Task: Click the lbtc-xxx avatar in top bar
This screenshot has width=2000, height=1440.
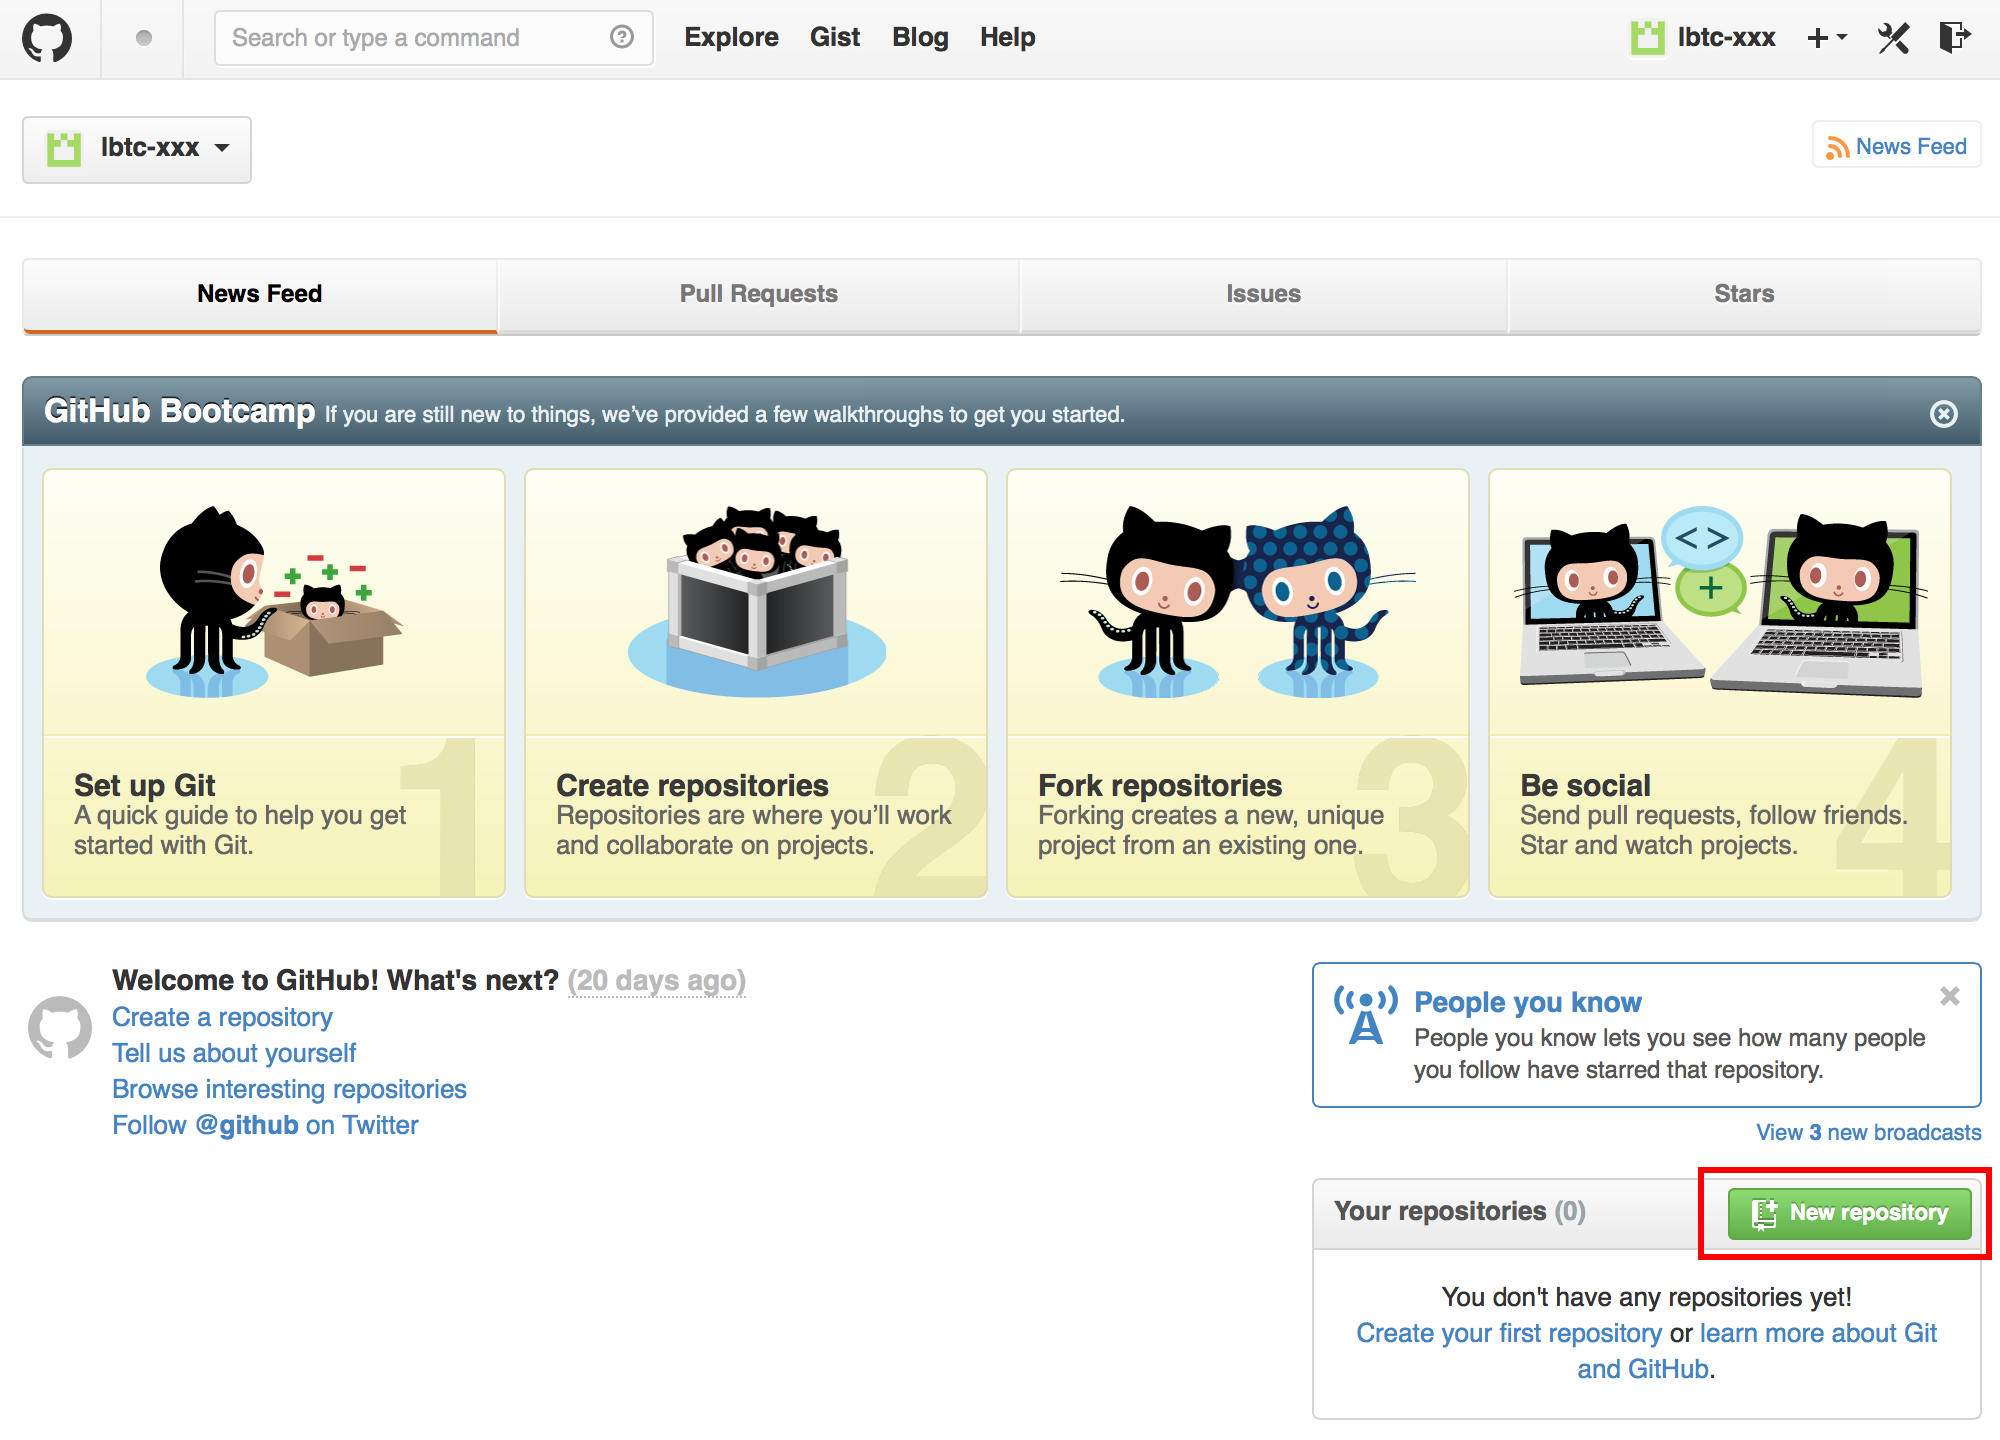Action: coord(1647,38)
